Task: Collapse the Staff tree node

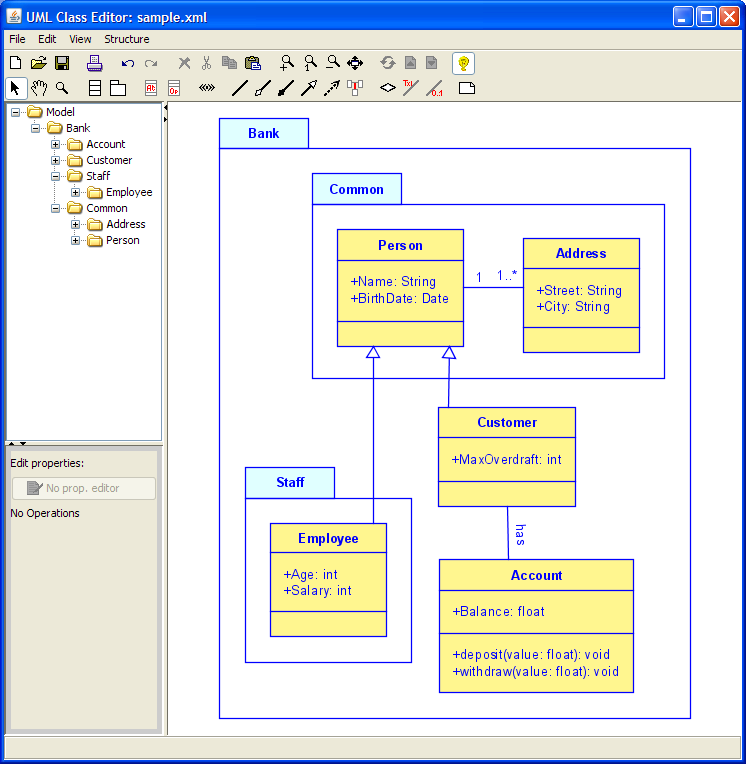Action: coord(56,176)
